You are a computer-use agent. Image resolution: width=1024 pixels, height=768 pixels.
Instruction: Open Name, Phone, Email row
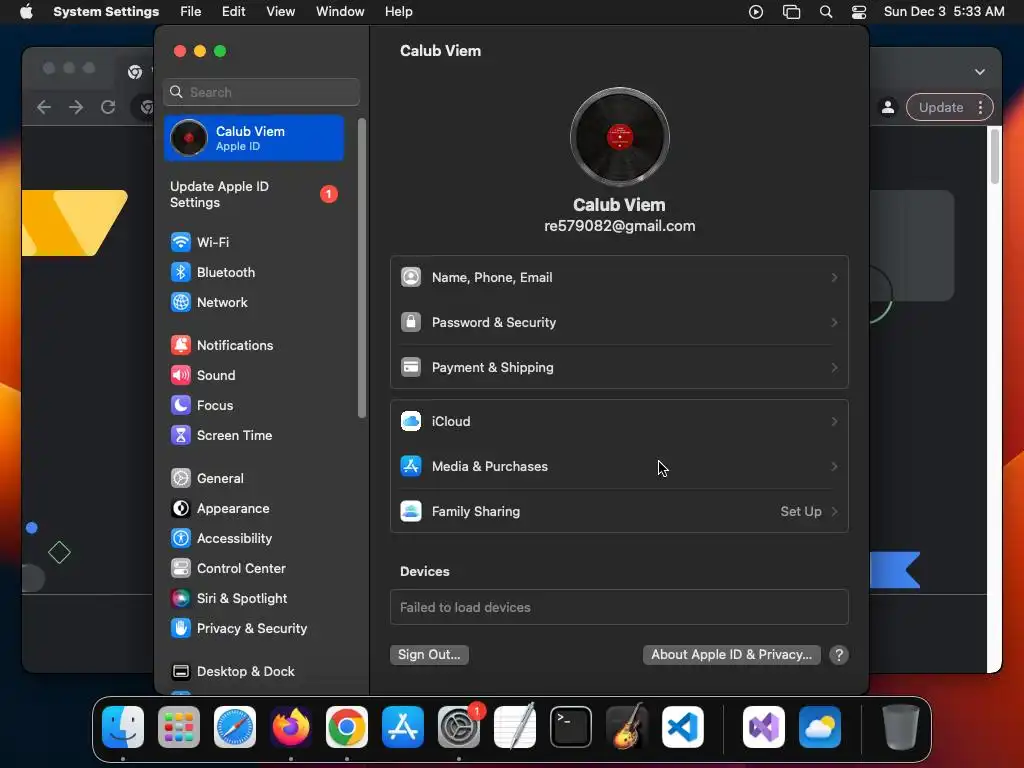(x=619, y=278)
